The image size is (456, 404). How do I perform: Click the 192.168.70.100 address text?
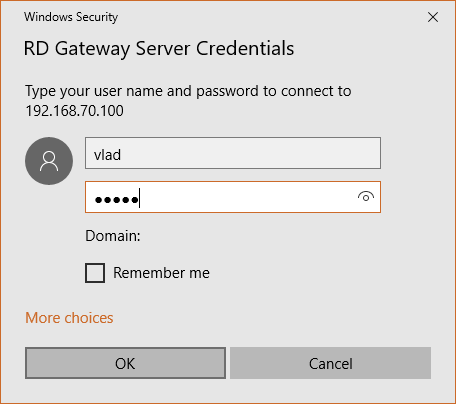(x=75, y=111)
